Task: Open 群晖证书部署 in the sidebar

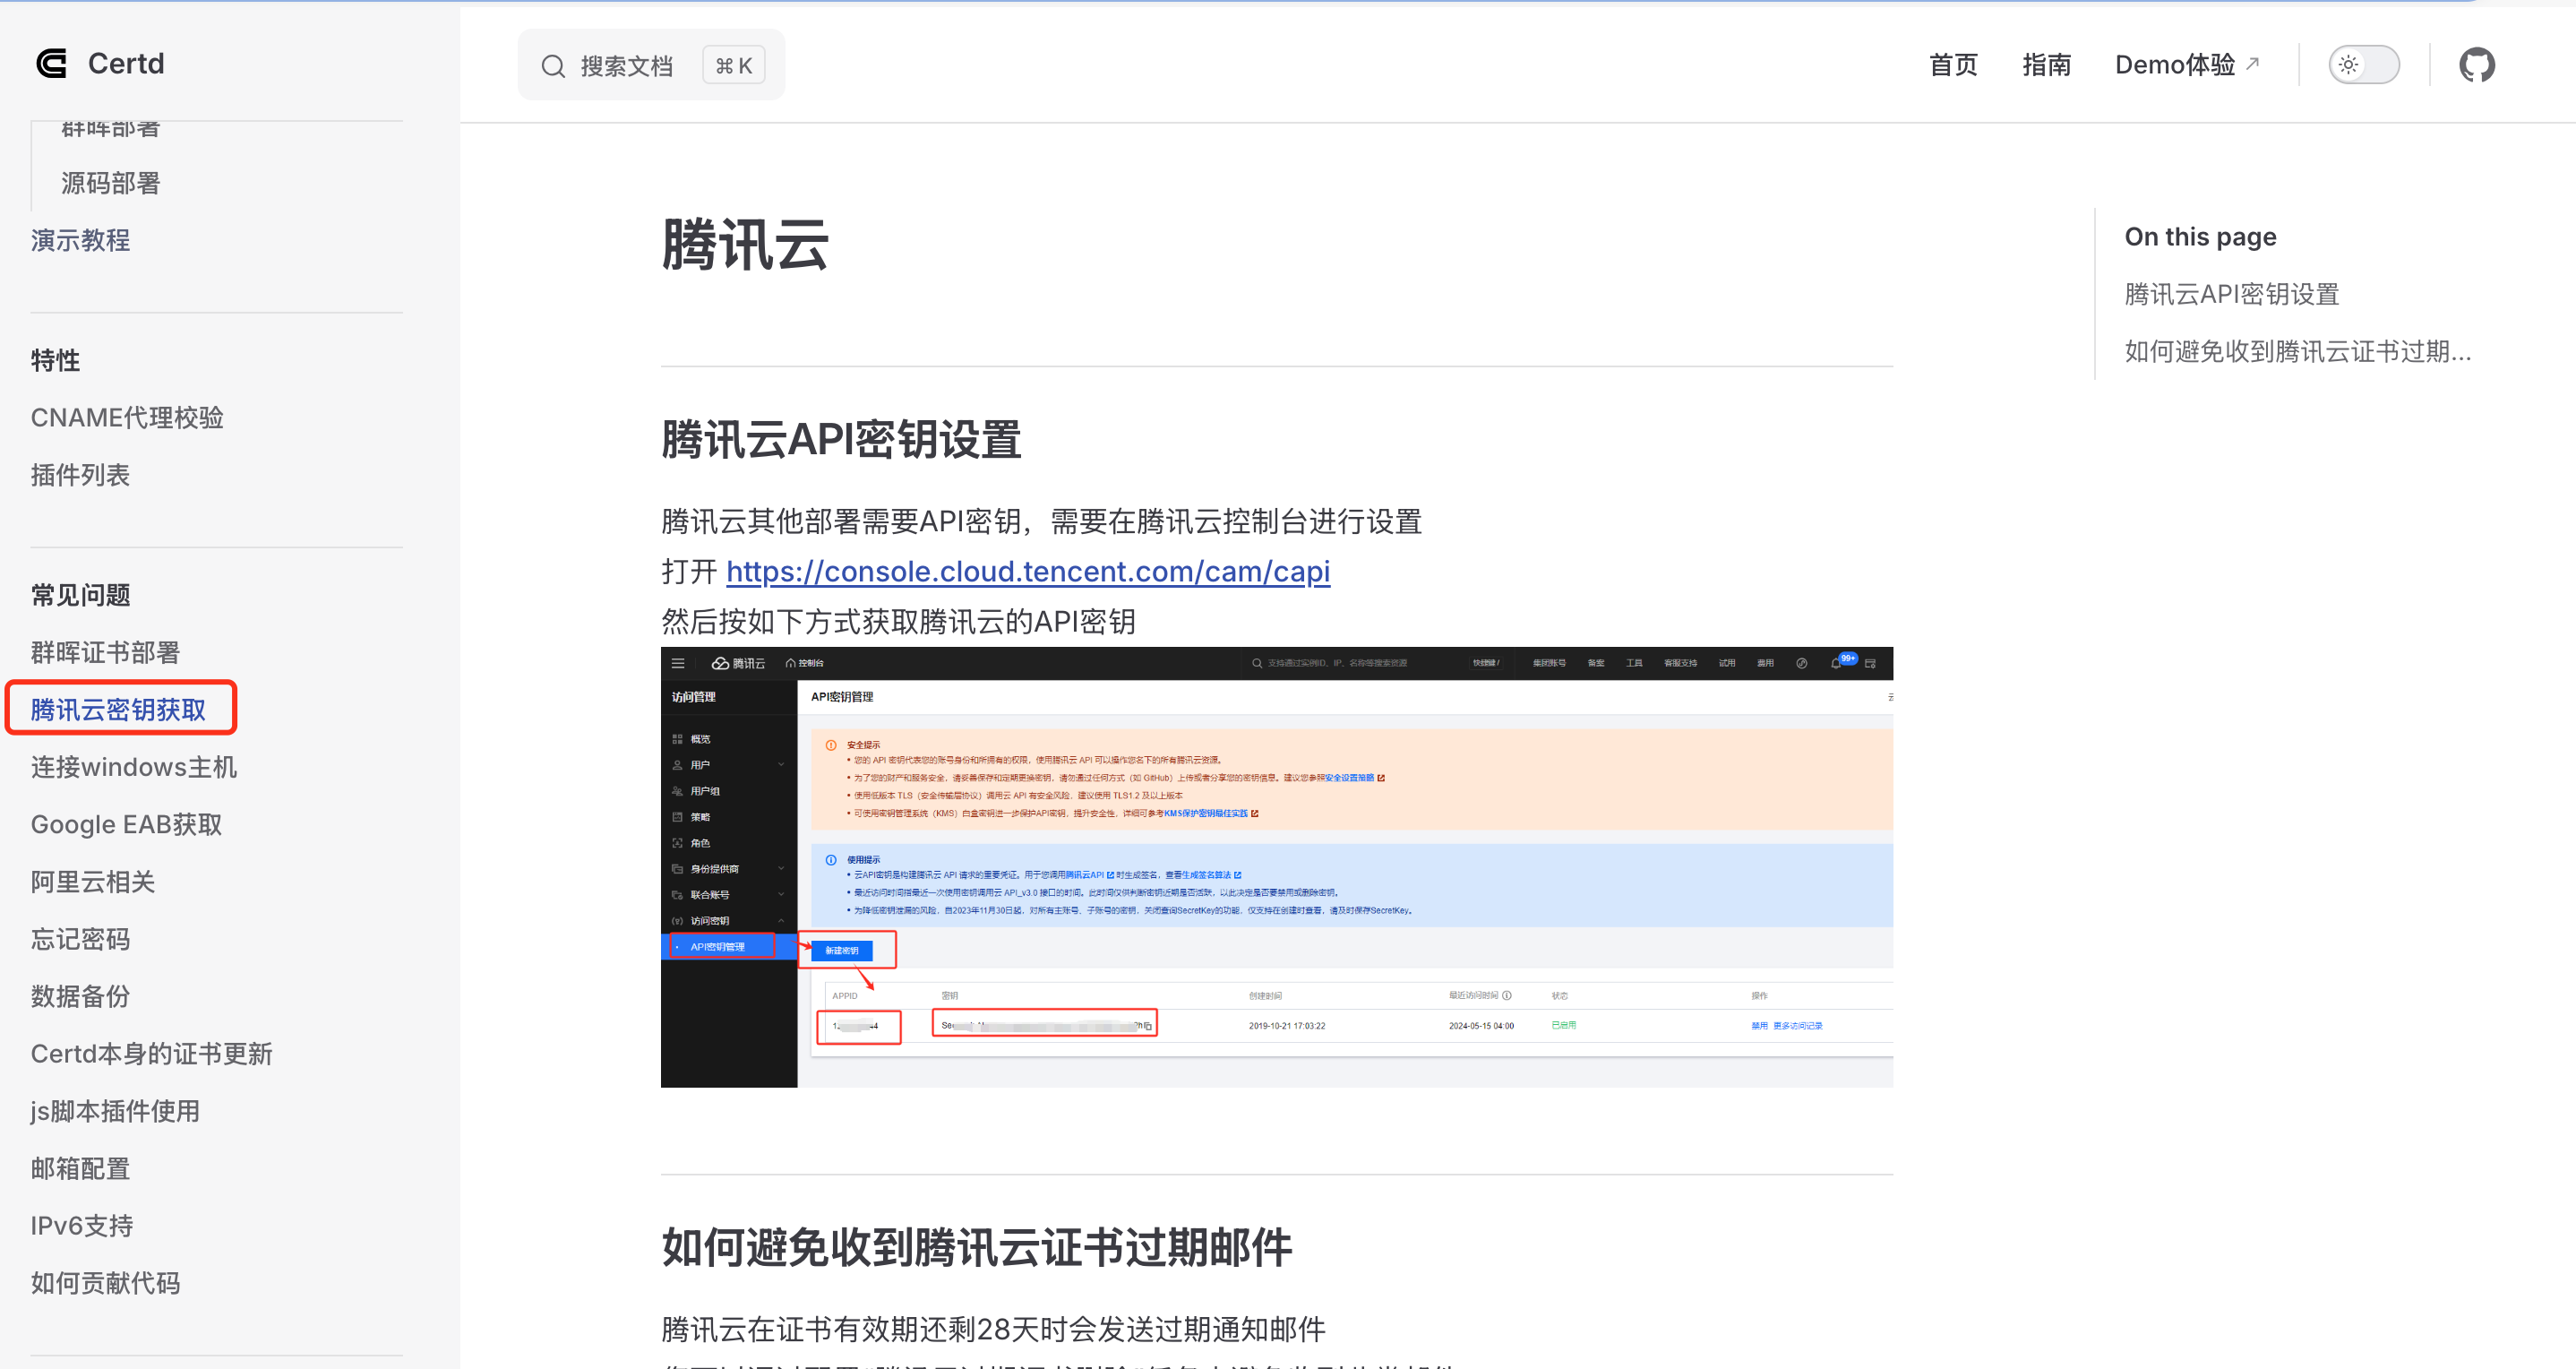Action: 105,652
